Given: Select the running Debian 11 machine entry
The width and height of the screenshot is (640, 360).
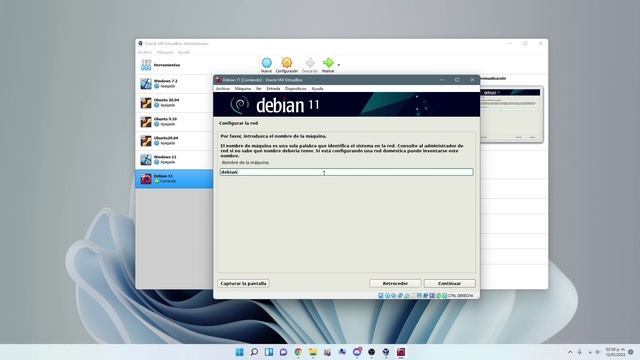Looking at the screenshot, I should point(174,179).
